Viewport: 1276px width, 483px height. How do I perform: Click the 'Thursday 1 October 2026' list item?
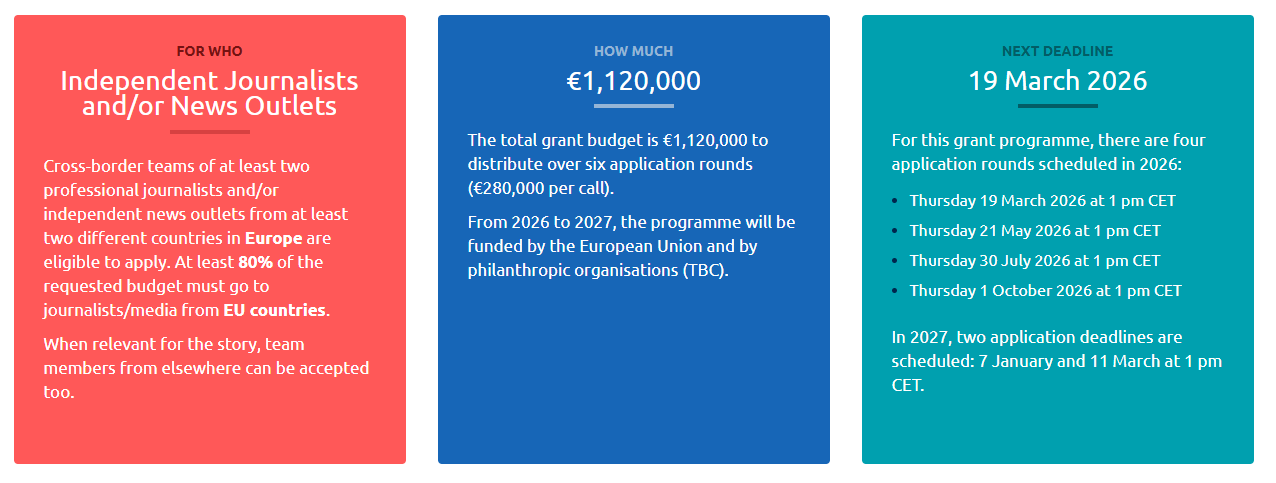[1045, 290]
